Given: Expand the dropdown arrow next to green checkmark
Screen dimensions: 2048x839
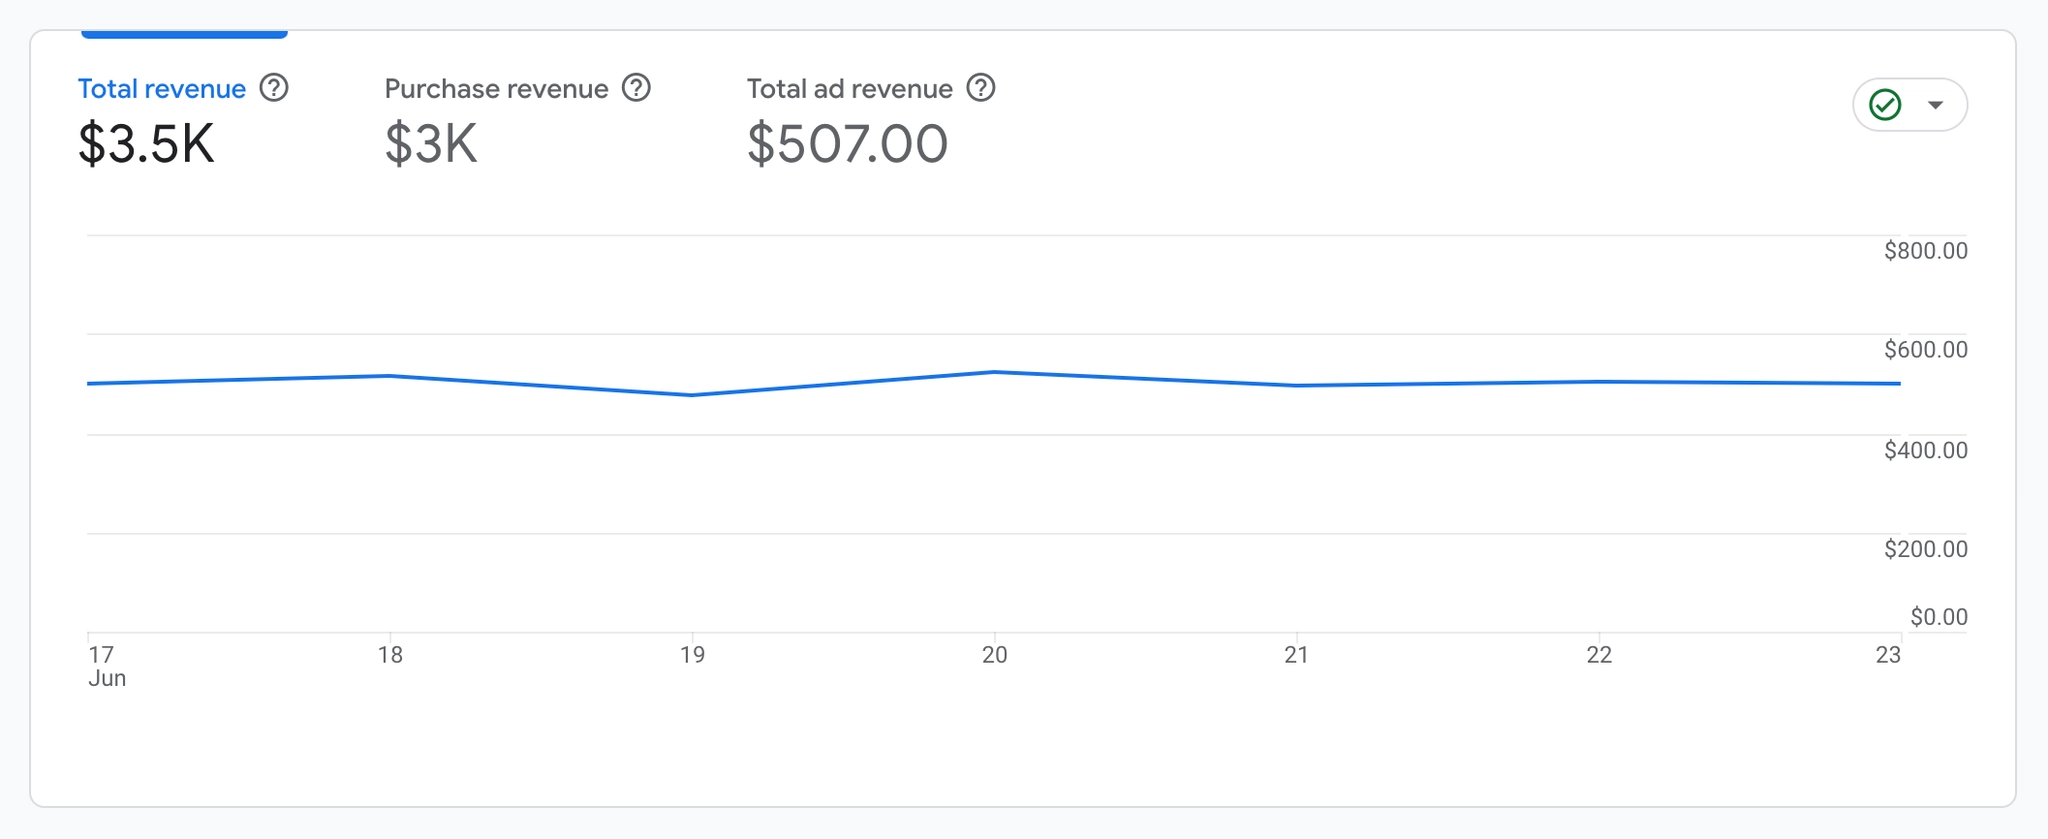Looking at the screenshot, I should click(1936, 105).
